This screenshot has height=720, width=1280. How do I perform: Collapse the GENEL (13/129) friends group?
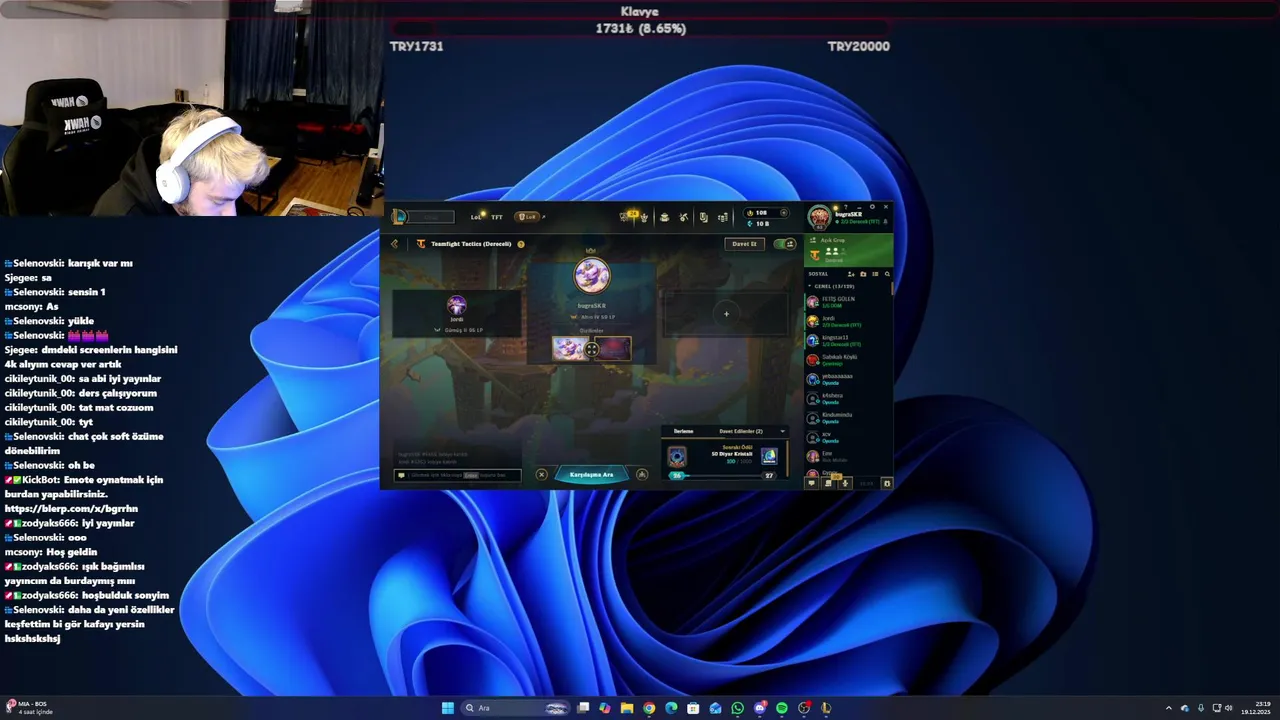coord(832,286)
